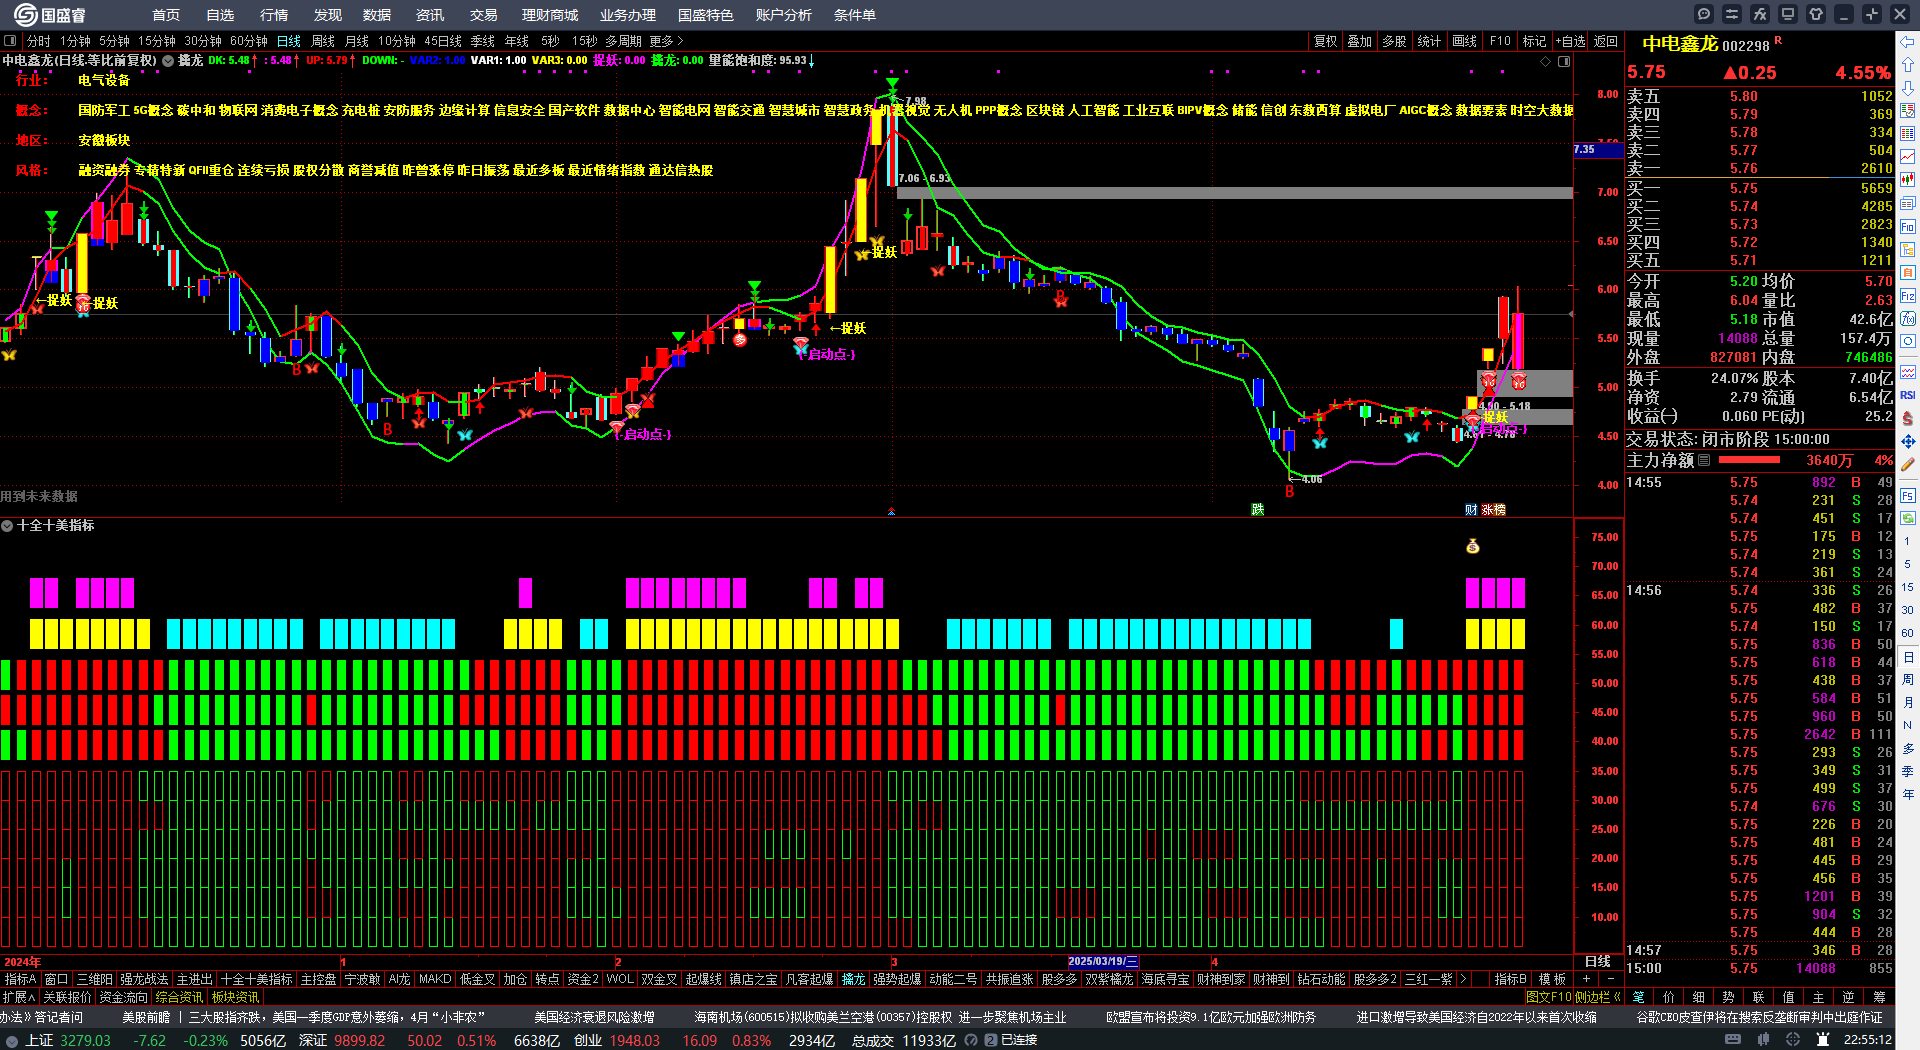Select the 擒龙 indicator tab
This screenshot has height=1050, width=1920.
854,979
